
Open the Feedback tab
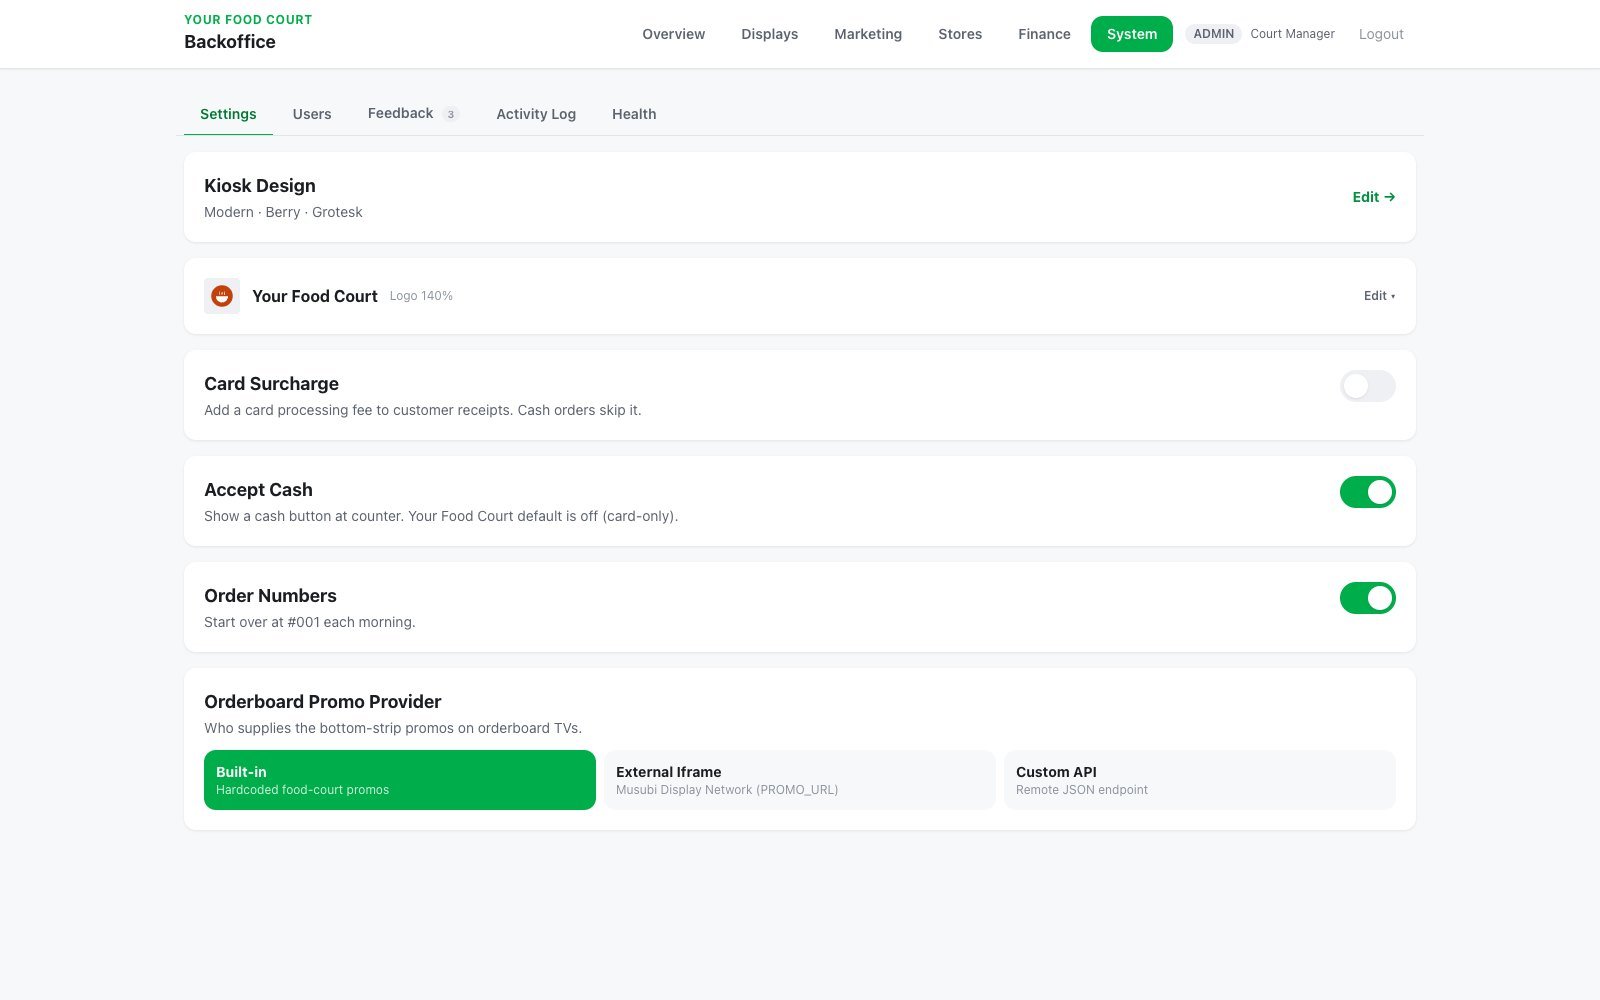pos(412,114)
